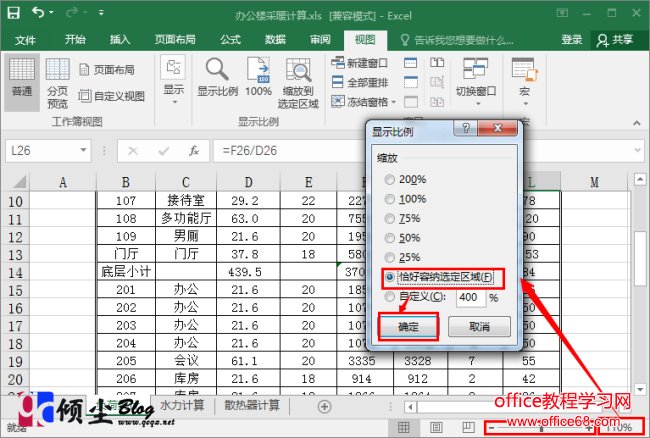Click the View Side by Side icon
Viewport: 650px width, 438px height.
(x=437, y=63)
